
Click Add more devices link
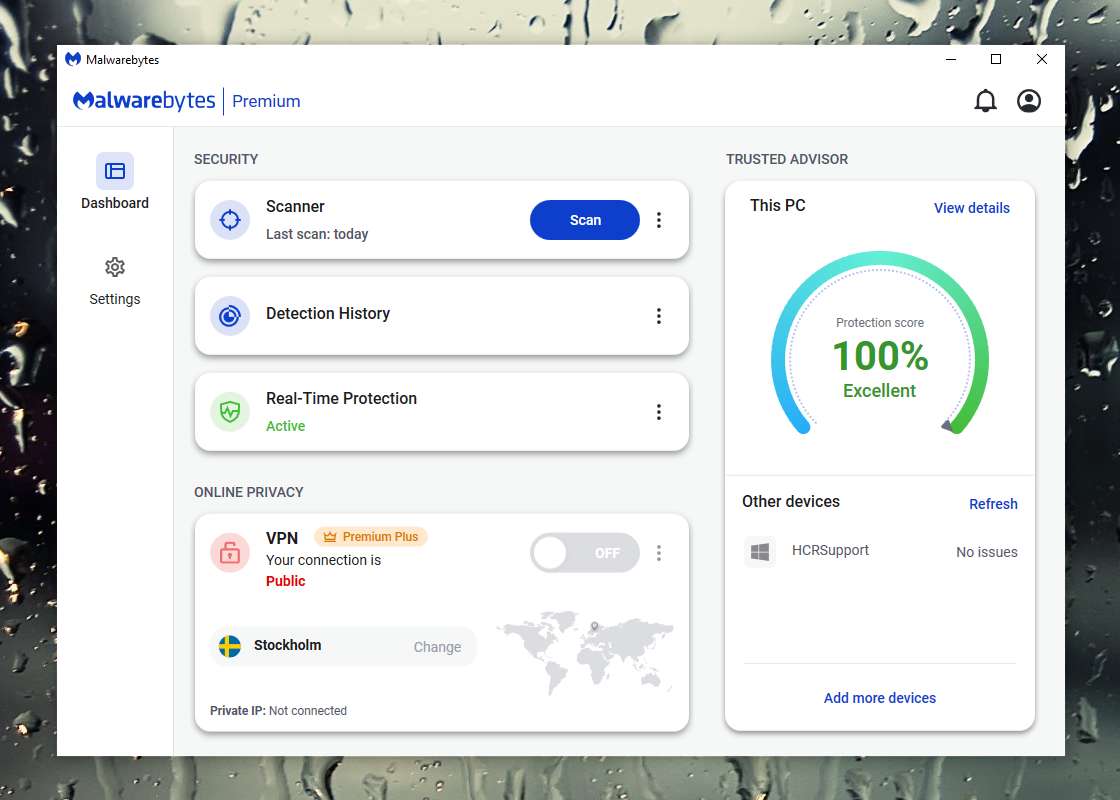(879, 698)
